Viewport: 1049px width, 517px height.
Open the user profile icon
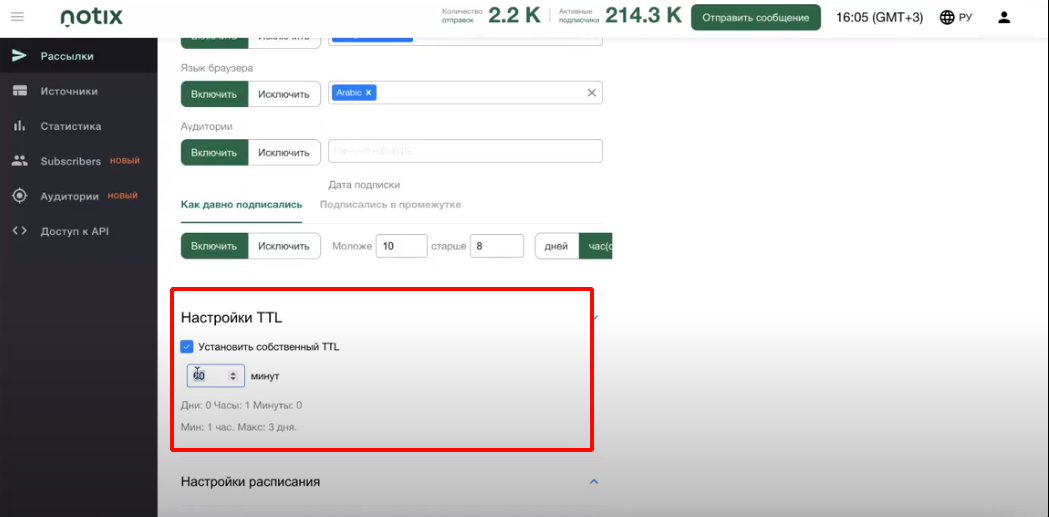(1004, 17)
